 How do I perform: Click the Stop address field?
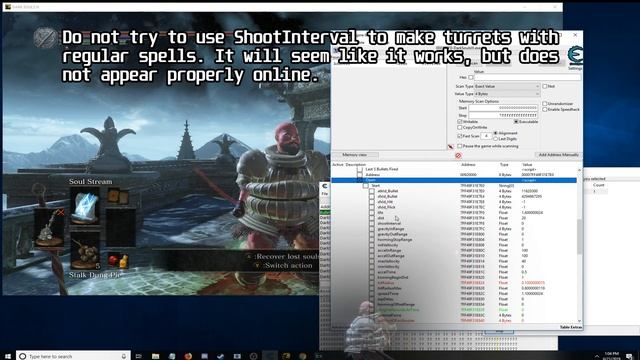pos(503,116)
